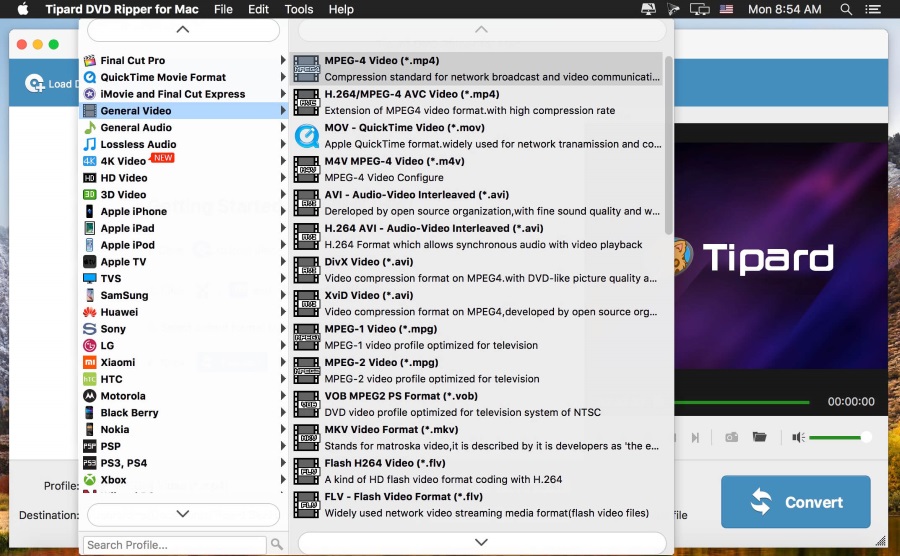Screen dimensions: 900x556
Task: Open the File menu
Action: (223, 9)
